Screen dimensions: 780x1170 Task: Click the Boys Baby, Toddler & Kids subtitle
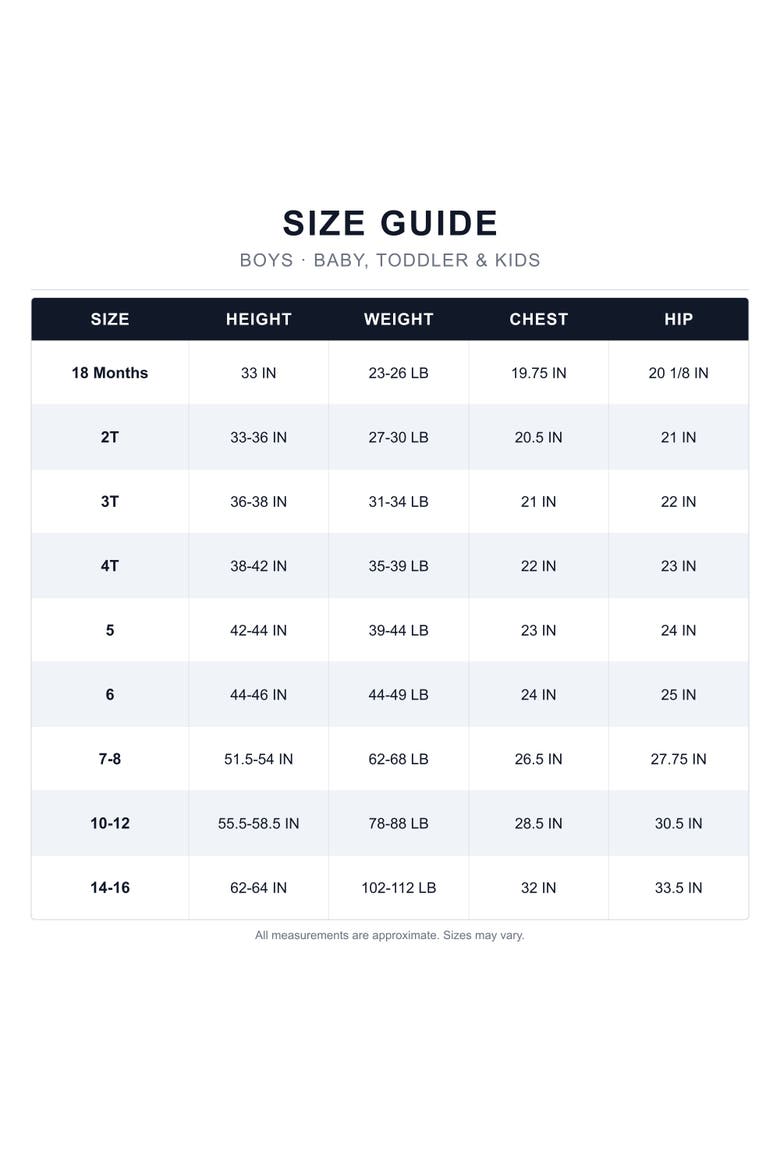click(390, 260)
